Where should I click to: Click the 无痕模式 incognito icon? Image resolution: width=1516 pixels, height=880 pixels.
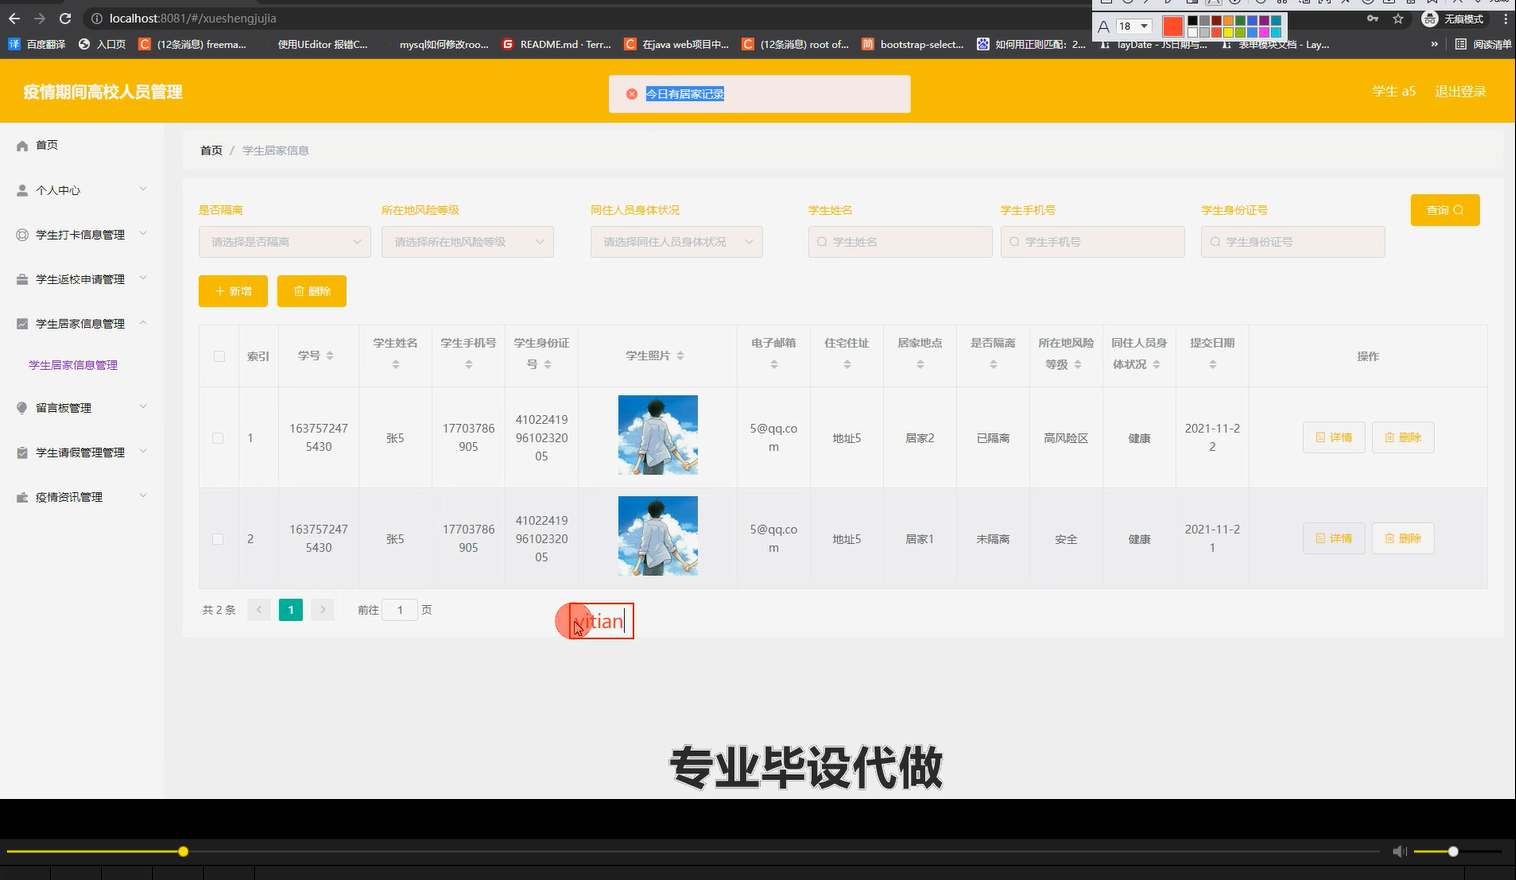point(1430,19)
